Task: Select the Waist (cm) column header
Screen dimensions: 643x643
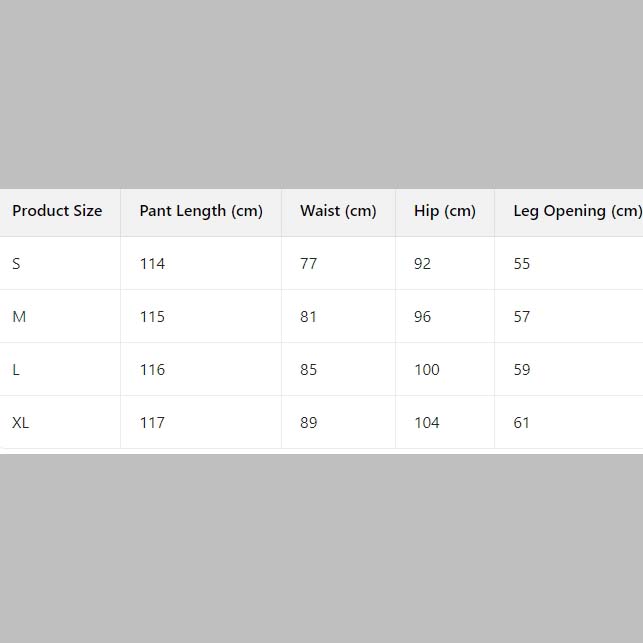Action: click(x=338, y=211)
